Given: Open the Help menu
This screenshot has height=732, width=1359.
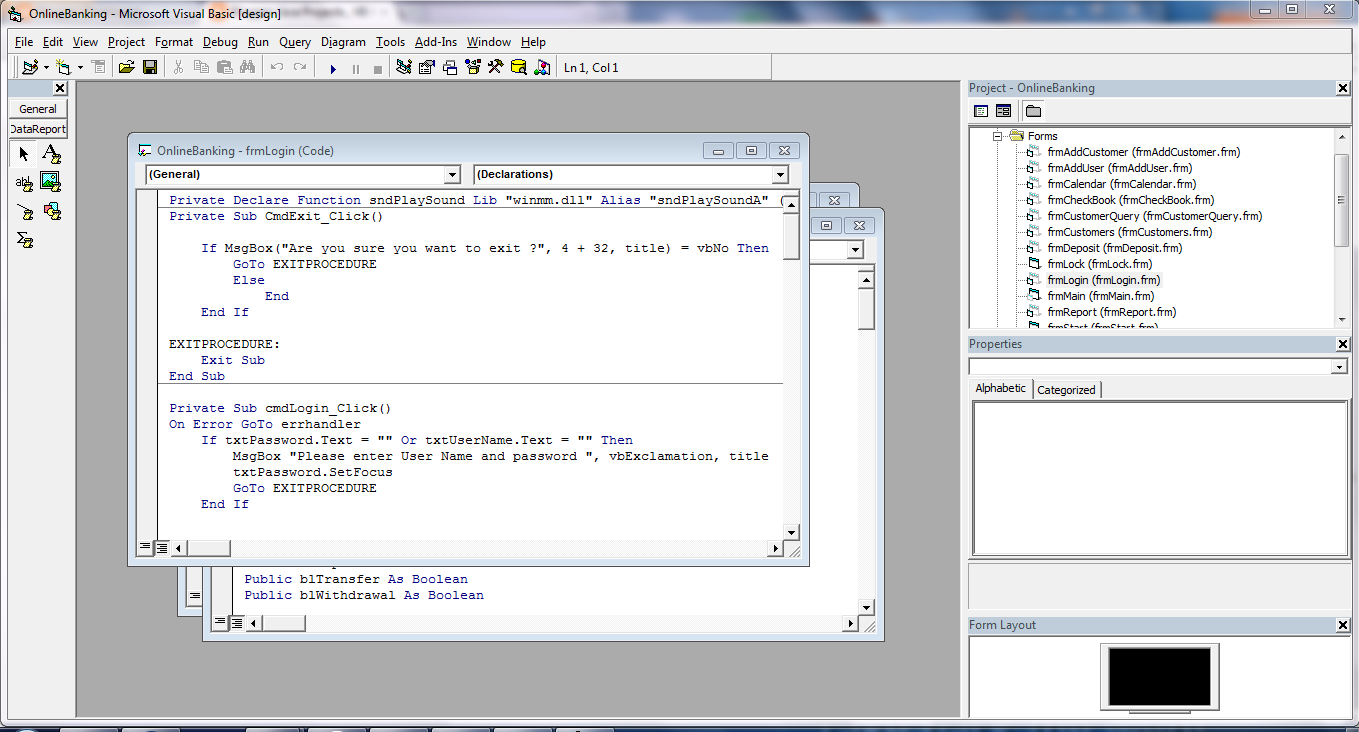Looking at the screenshot, I should coord(534,42).
